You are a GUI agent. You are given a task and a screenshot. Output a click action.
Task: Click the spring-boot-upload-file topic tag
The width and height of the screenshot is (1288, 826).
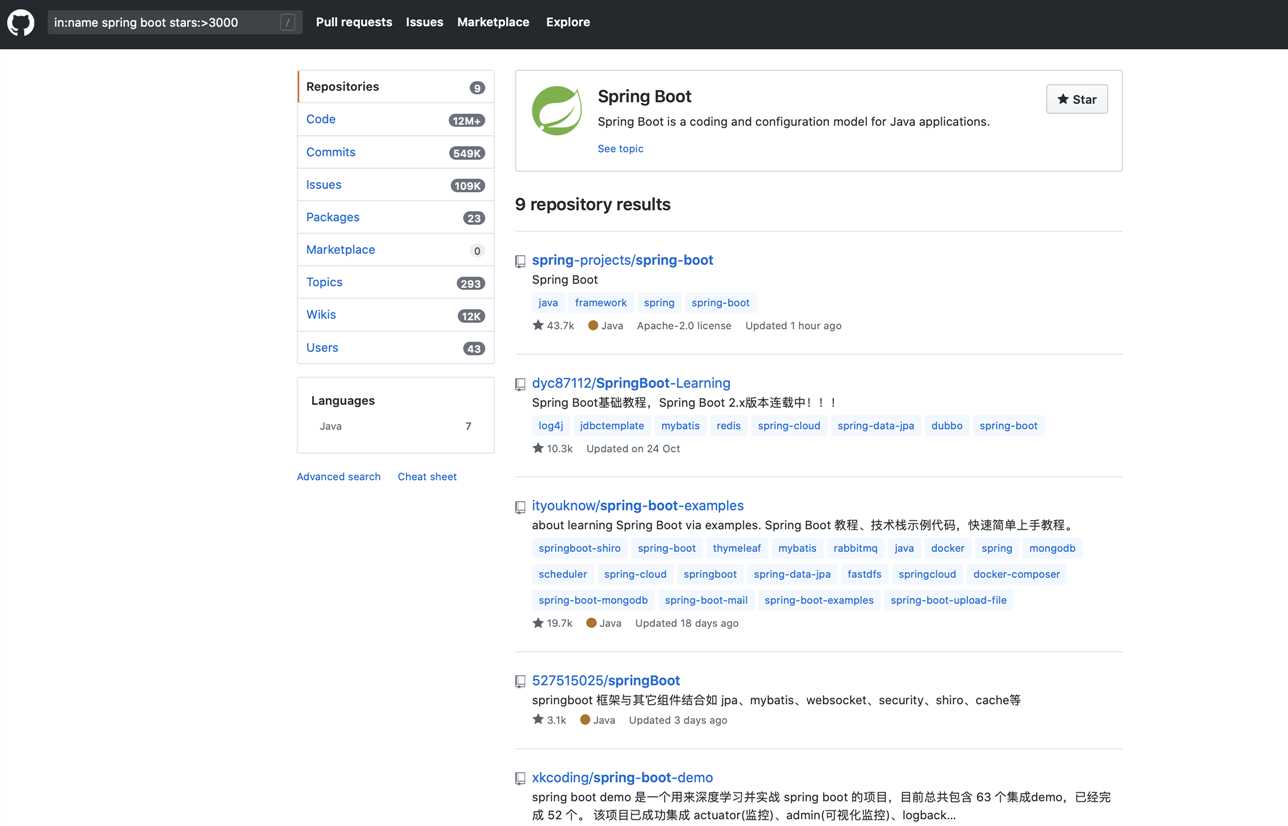coord(949,601)
